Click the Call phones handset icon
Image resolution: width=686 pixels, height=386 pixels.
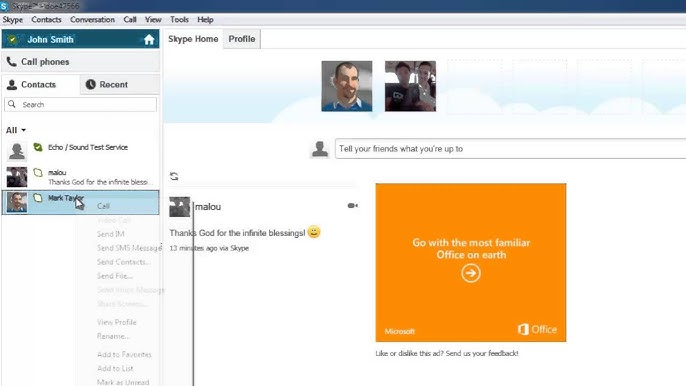(x=11, y=62)
